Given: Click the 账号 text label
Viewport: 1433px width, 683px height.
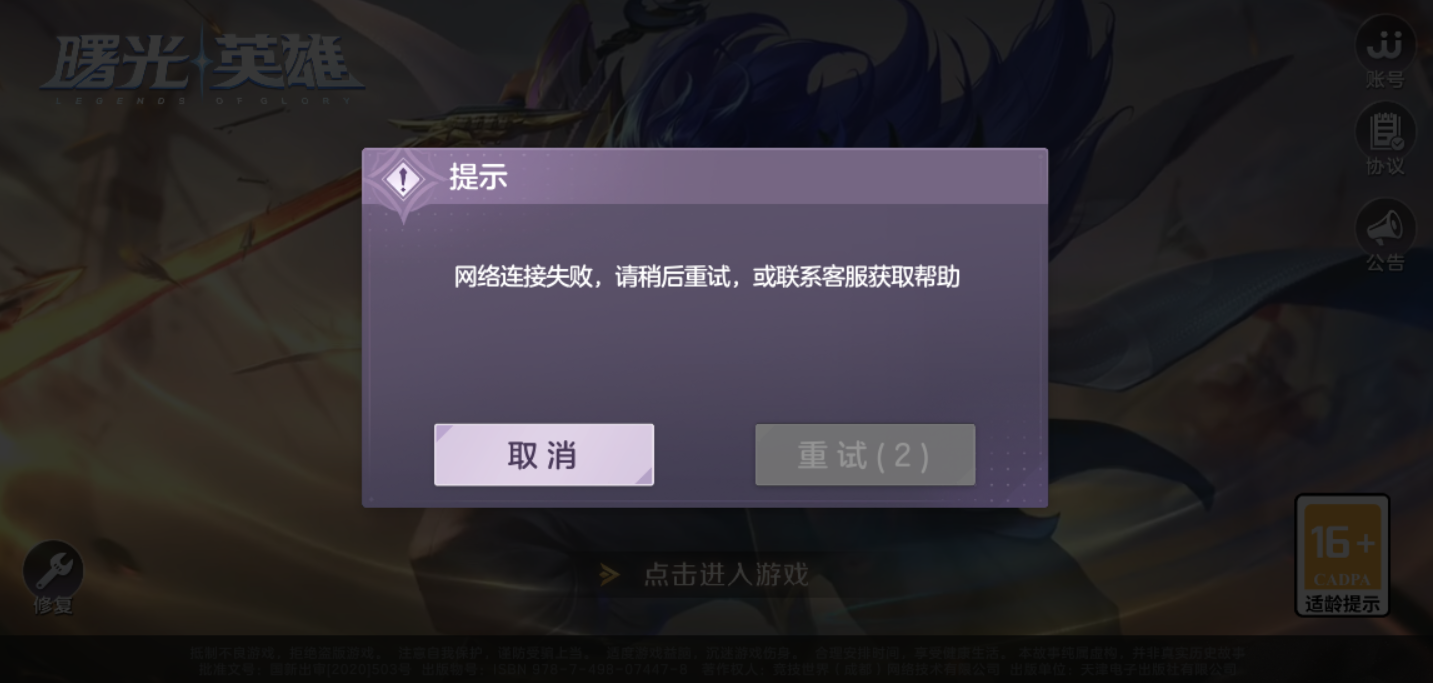Looking at the screenshot, I should pos(1385,80).
